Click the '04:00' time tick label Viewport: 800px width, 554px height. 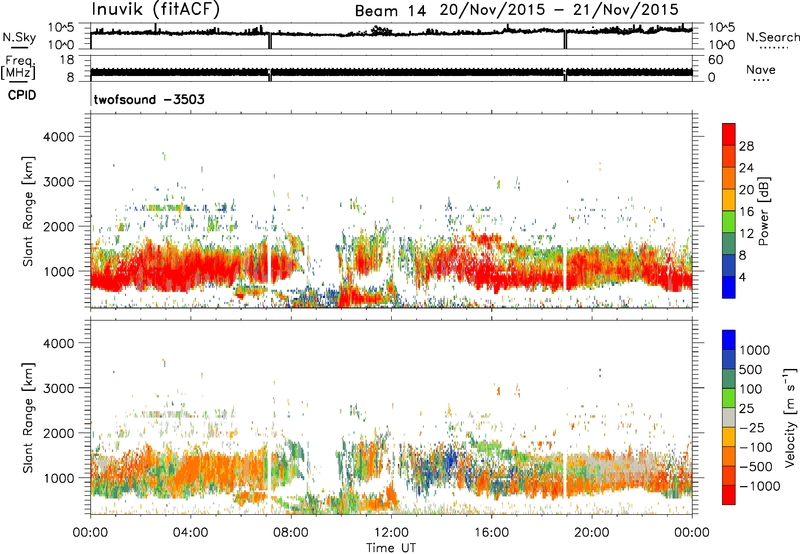coord(190,533)
